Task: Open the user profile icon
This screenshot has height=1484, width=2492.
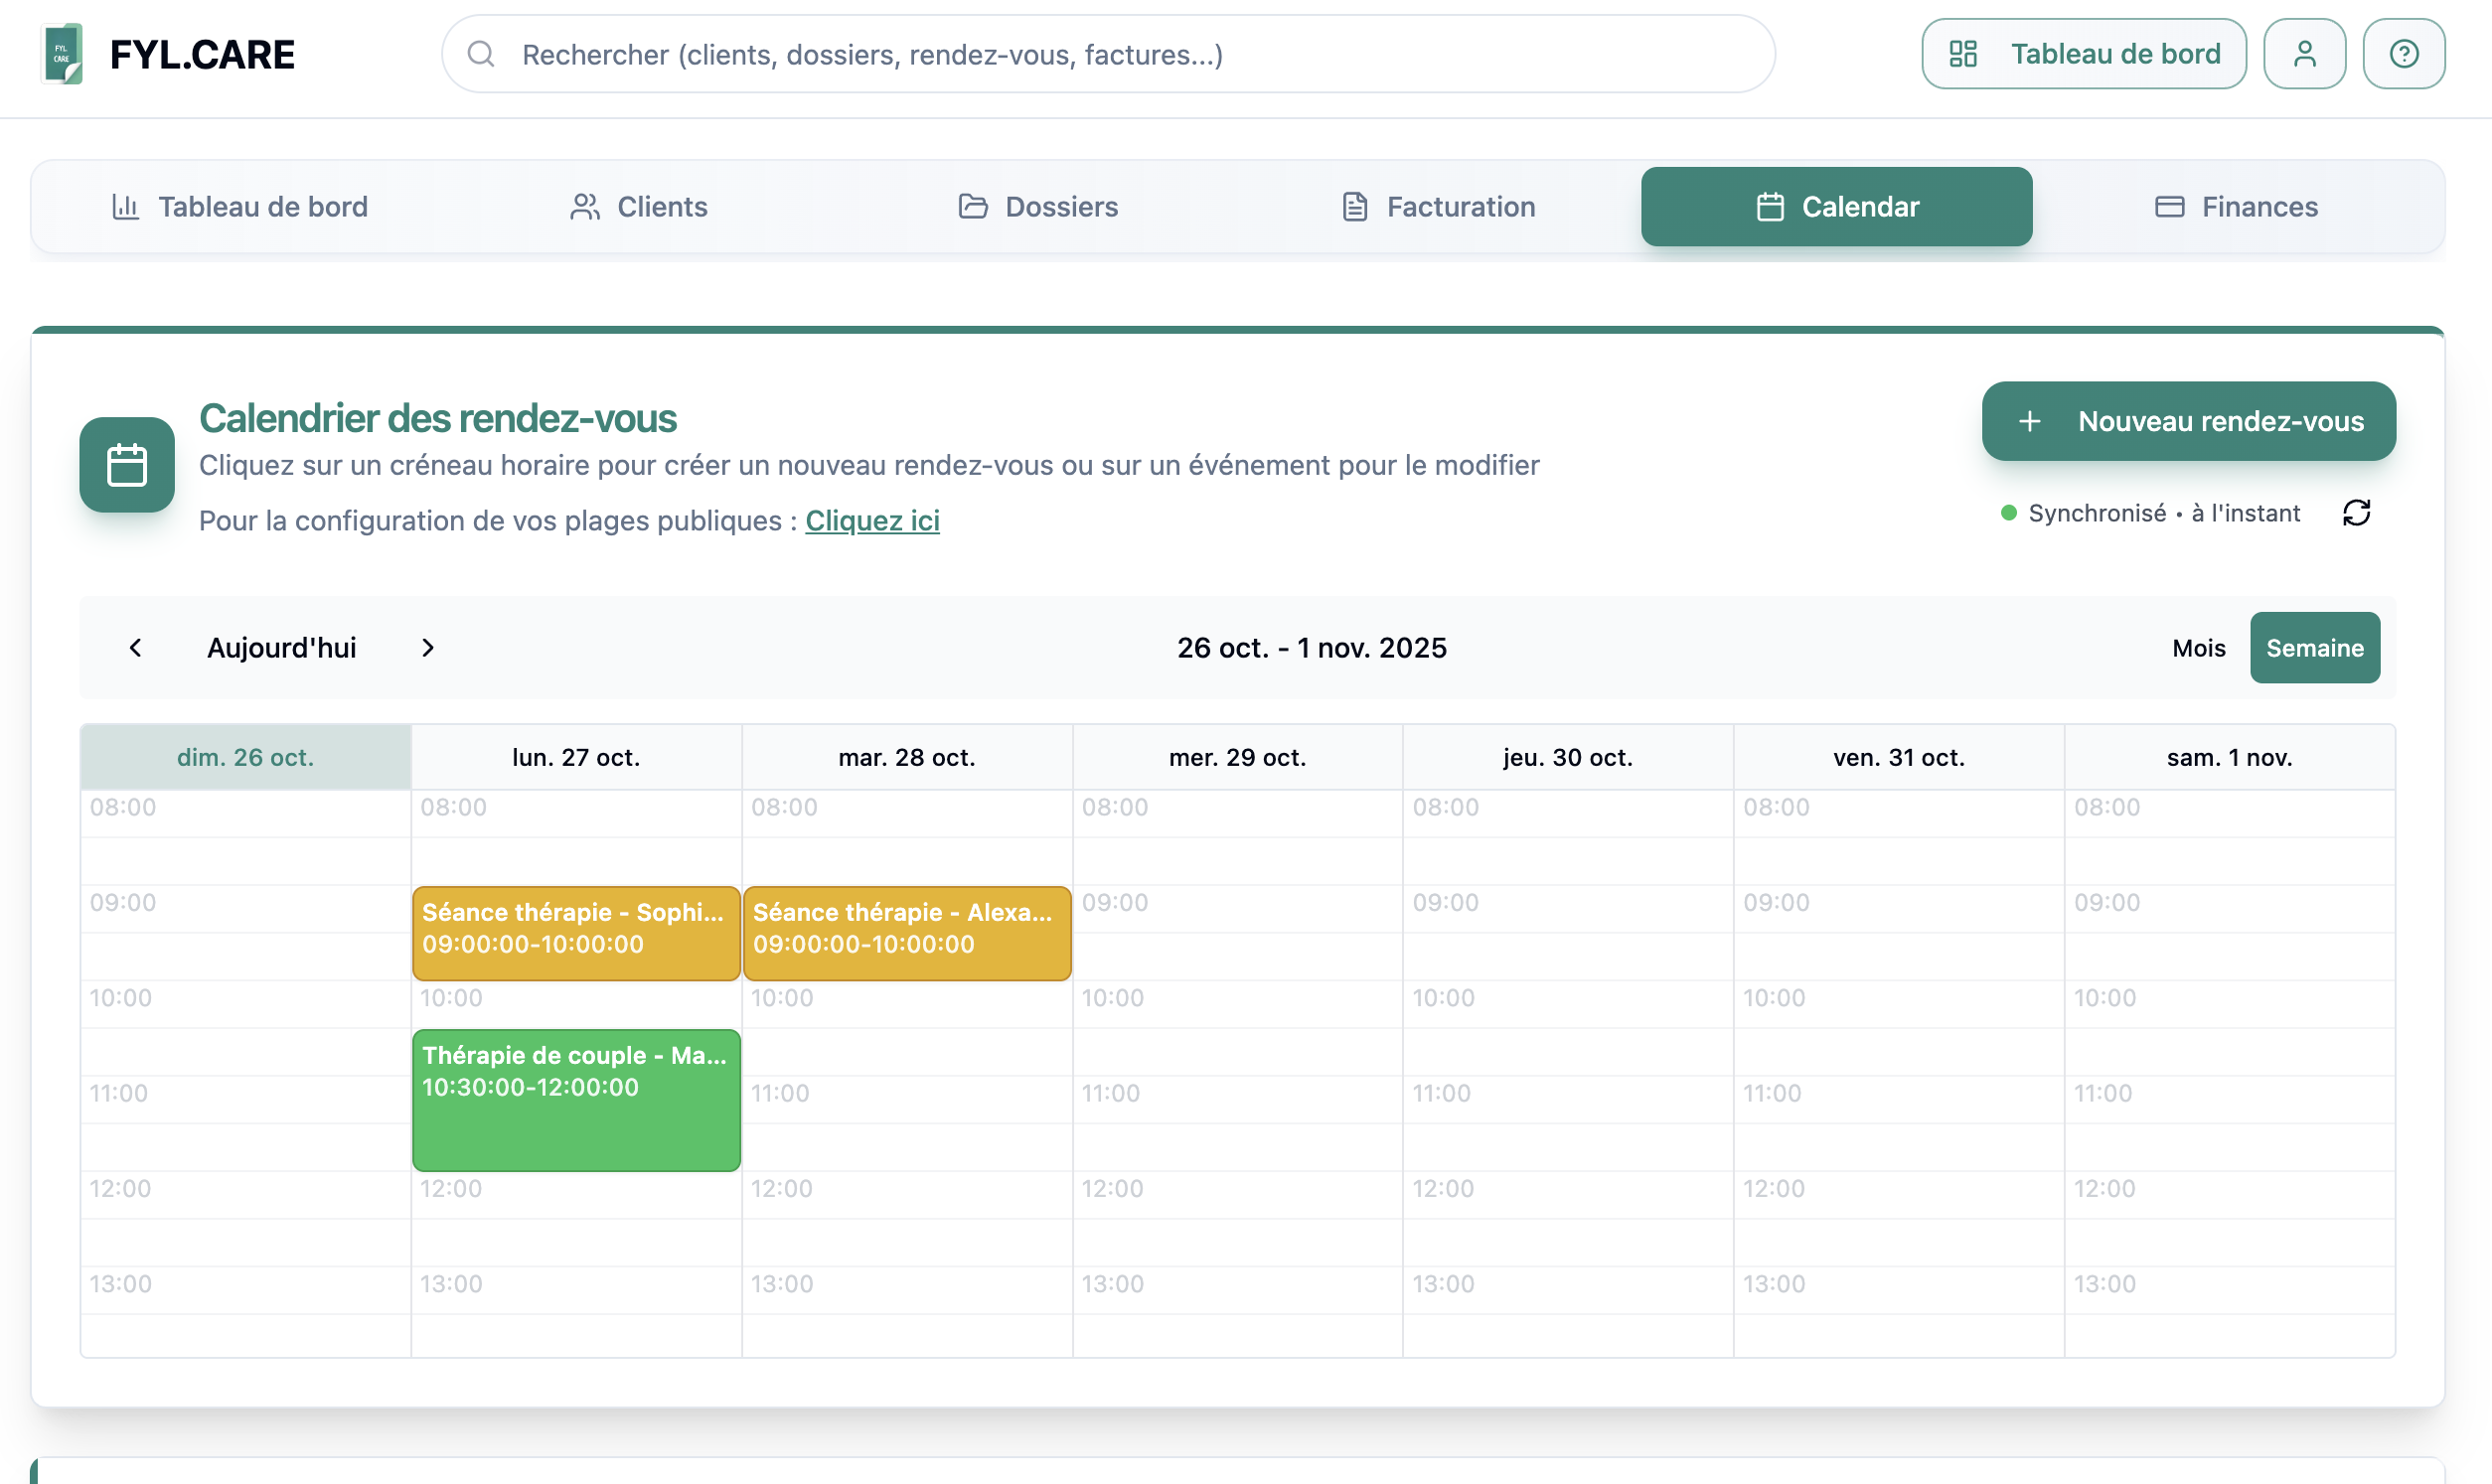Action: click(x=2303, y=54)
